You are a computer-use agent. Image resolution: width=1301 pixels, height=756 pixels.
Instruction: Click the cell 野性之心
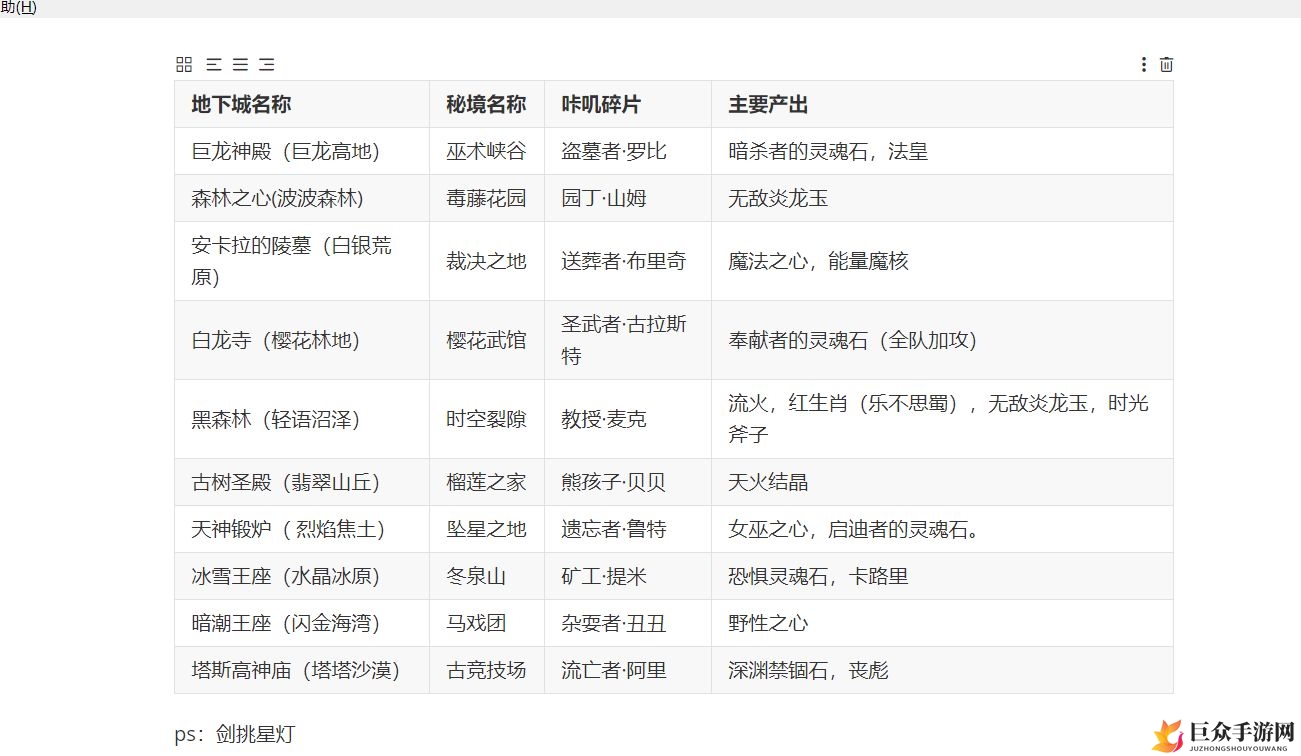[942, 623]
